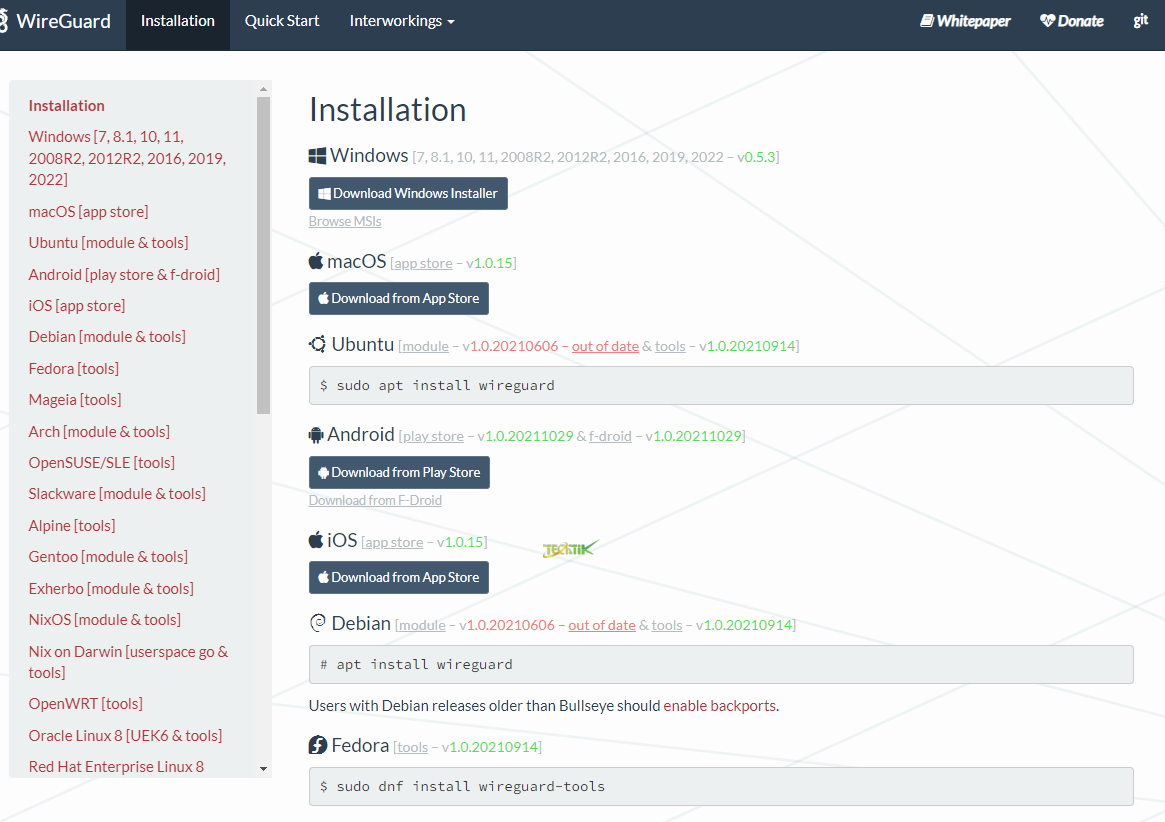The width and height of the screenshot is (1165, 822).
Task: Select Nix on Darwin in sidebar
Action: click(129, 661)
